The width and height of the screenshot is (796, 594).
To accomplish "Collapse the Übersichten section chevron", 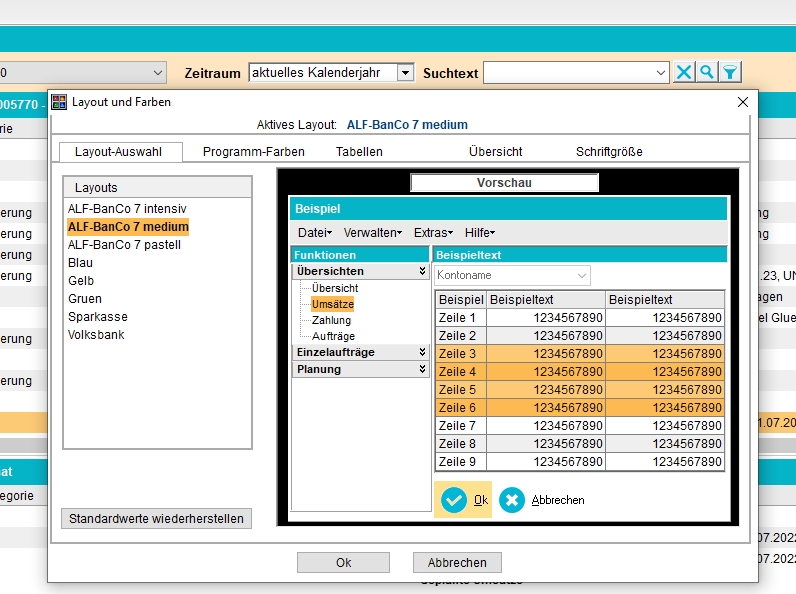I will tap(422, 271).
